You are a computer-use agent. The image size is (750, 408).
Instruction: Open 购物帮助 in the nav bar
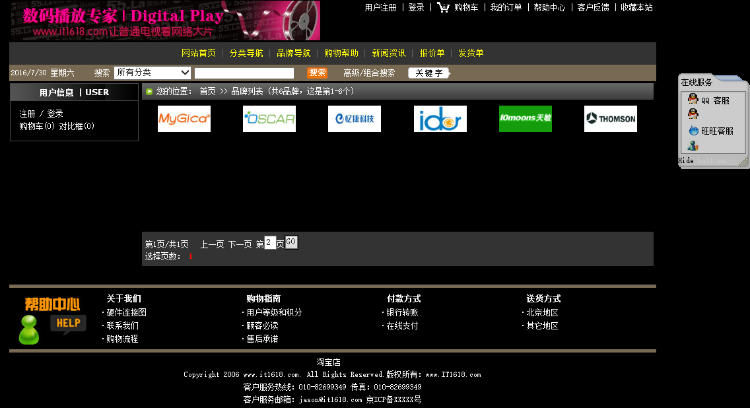tap(342, 53)
